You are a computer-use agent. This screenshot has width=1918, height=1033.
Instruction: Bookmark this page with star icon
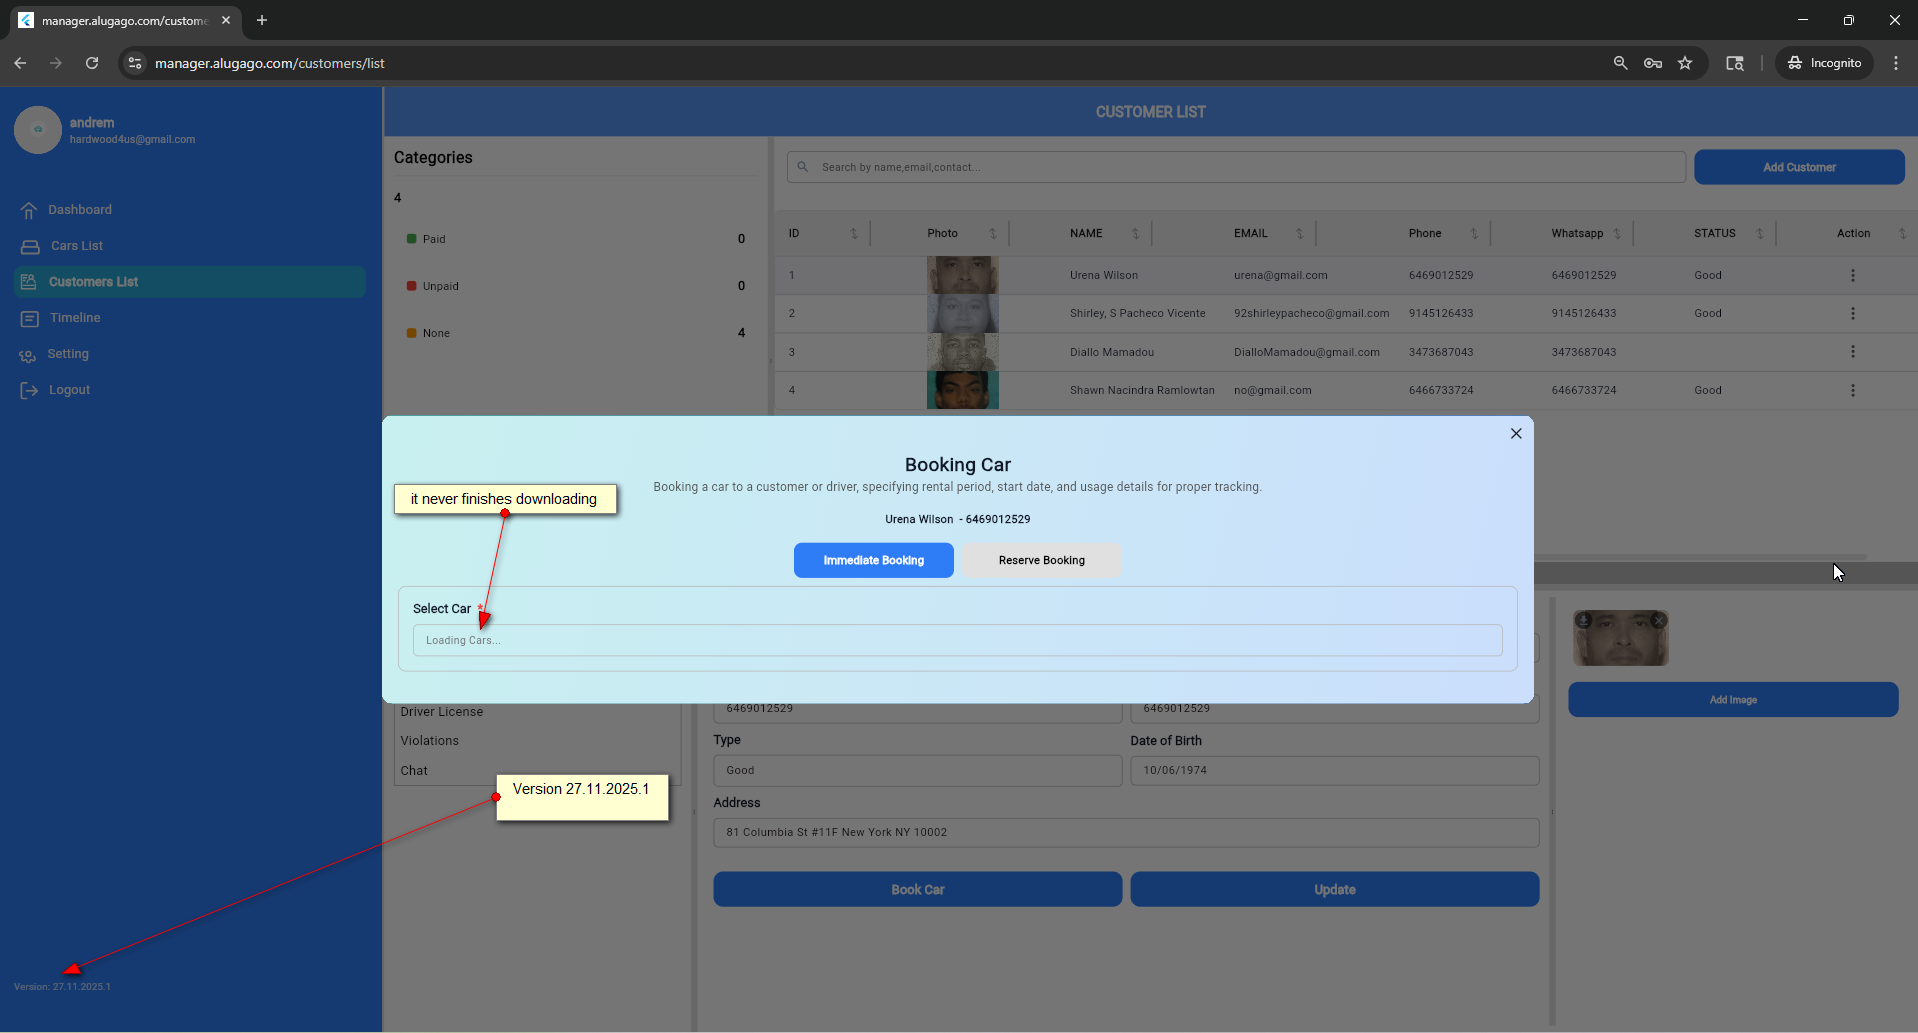click(x=1685, y=63)
